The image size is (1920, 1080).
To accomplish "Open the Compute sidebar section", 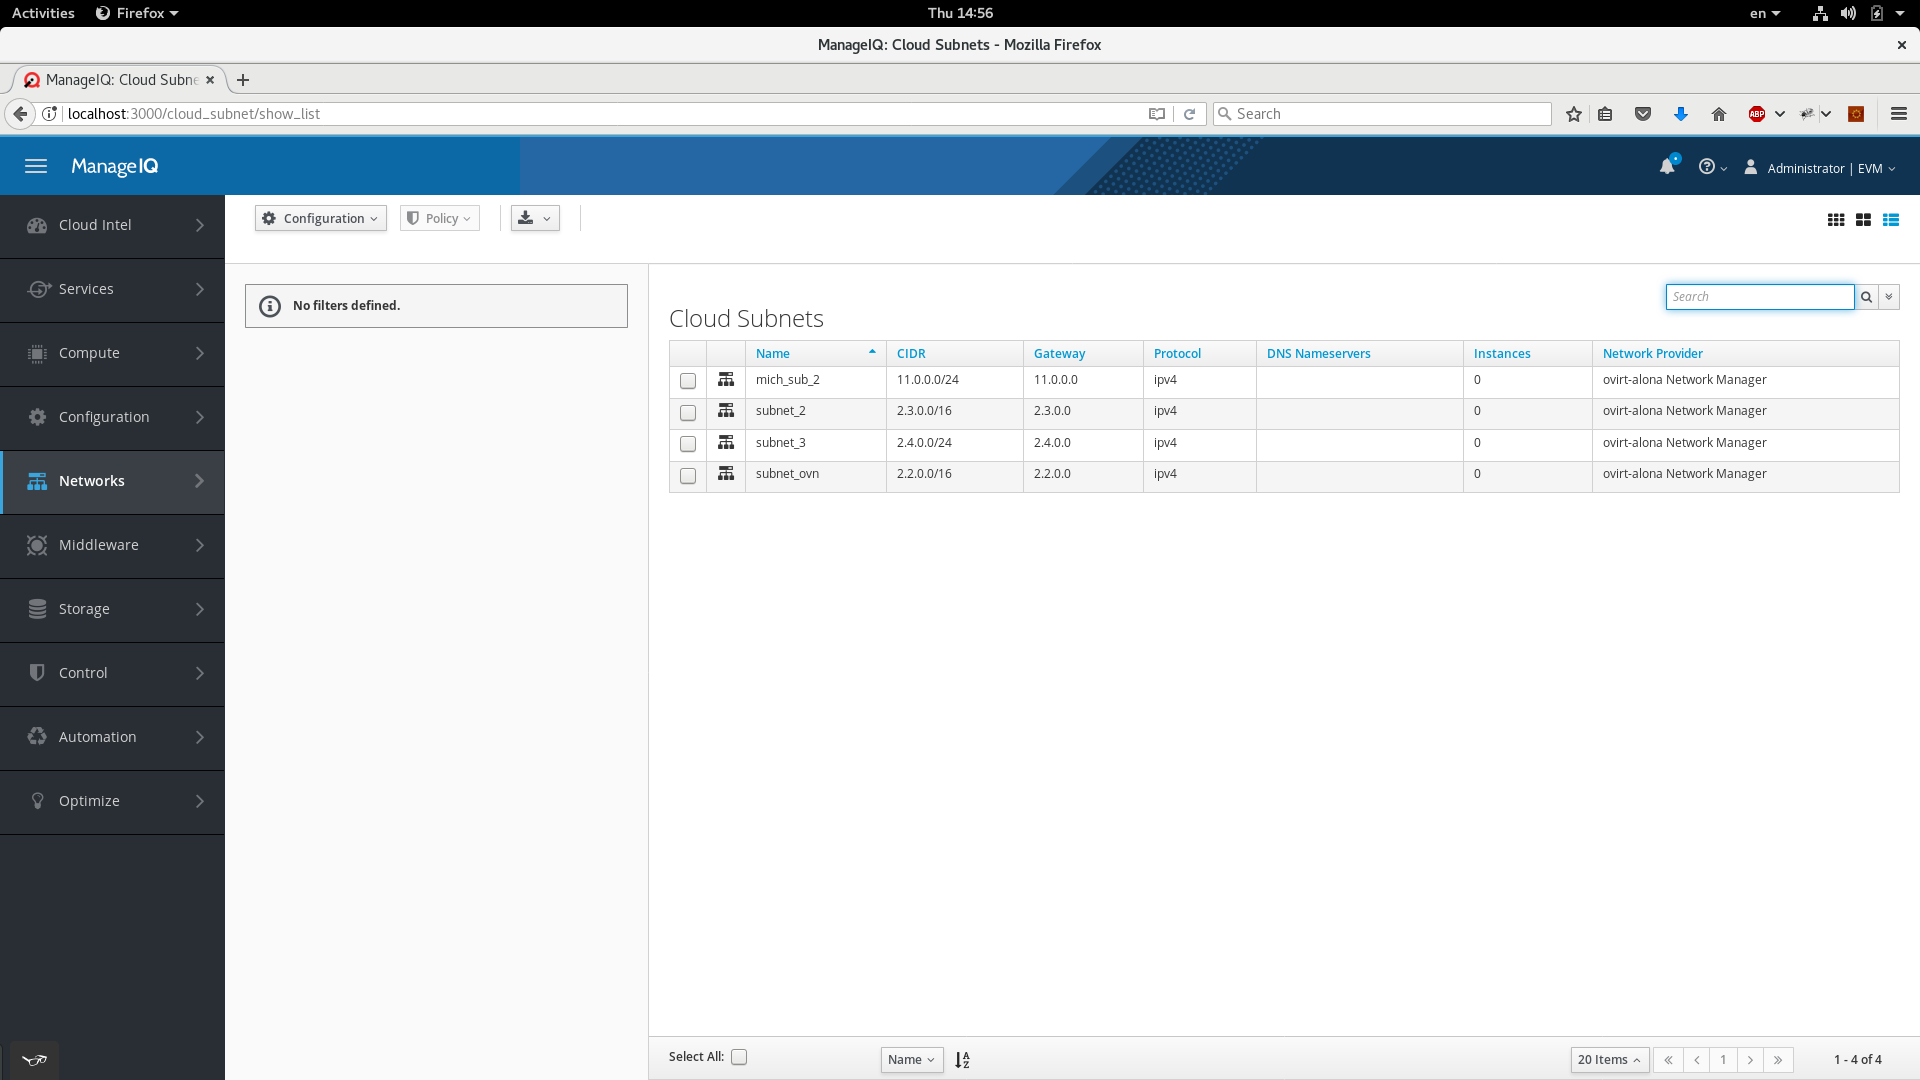I will 112,352.
